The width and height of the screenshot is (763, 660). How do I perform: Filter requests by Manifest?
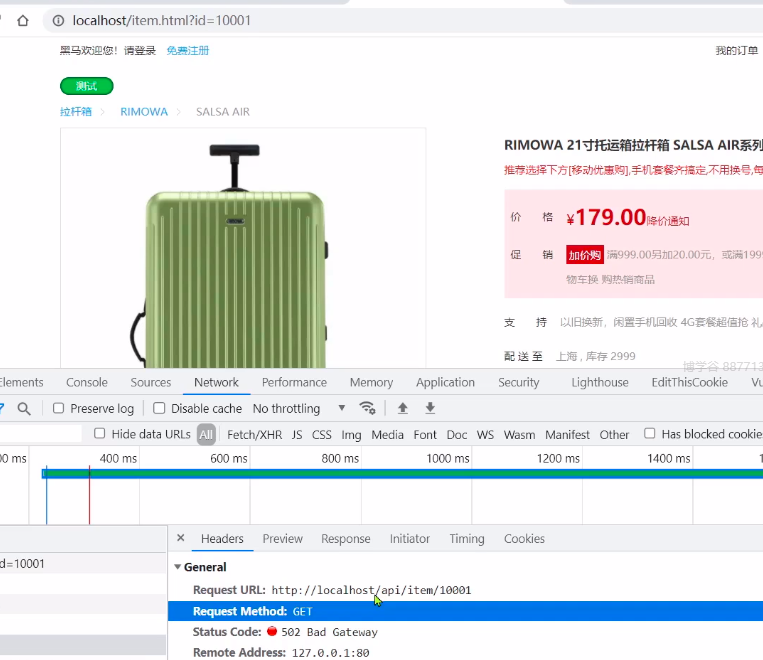coord(567,435)
